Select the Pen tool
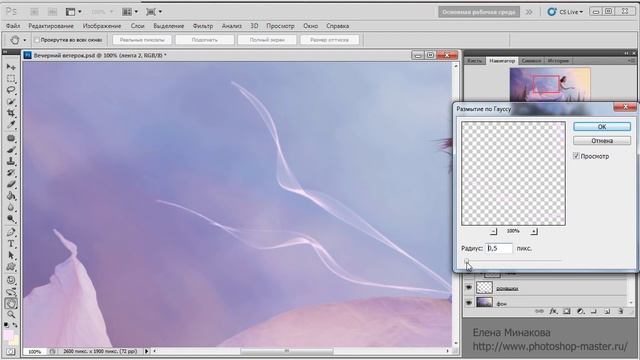Screen dimensions: 640x360 11,233
